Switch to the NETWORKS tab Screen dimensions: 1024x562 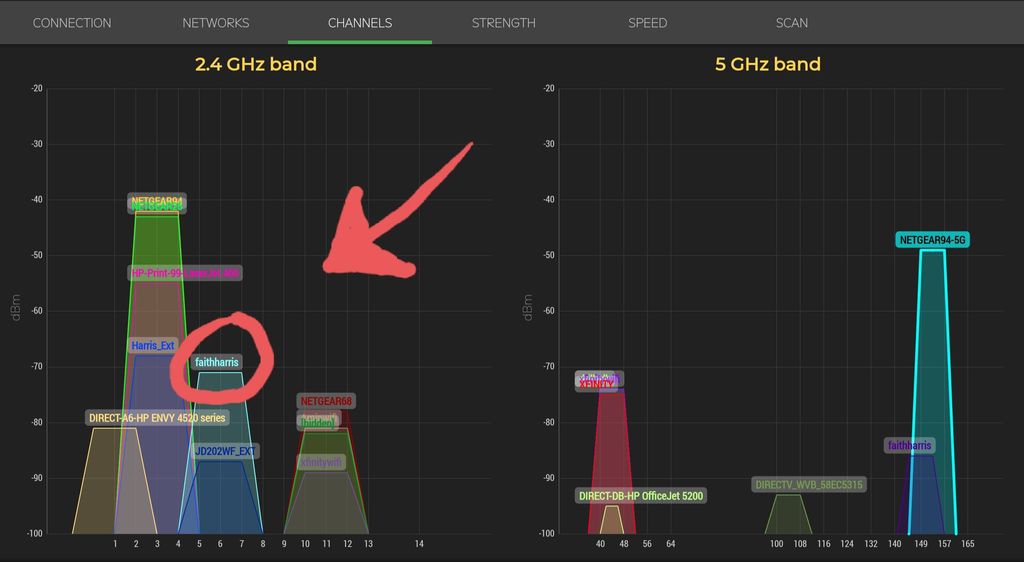[x=215, y=22]
